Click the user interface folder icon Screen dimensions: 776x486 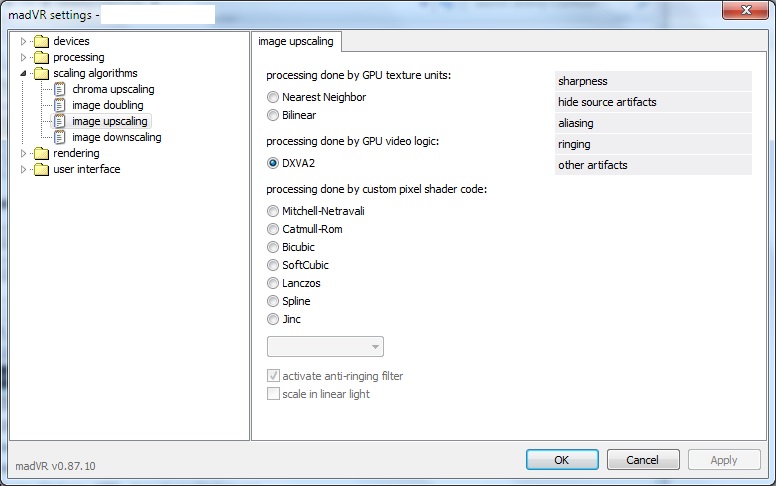pyautogui.click(x=41, y=170)
